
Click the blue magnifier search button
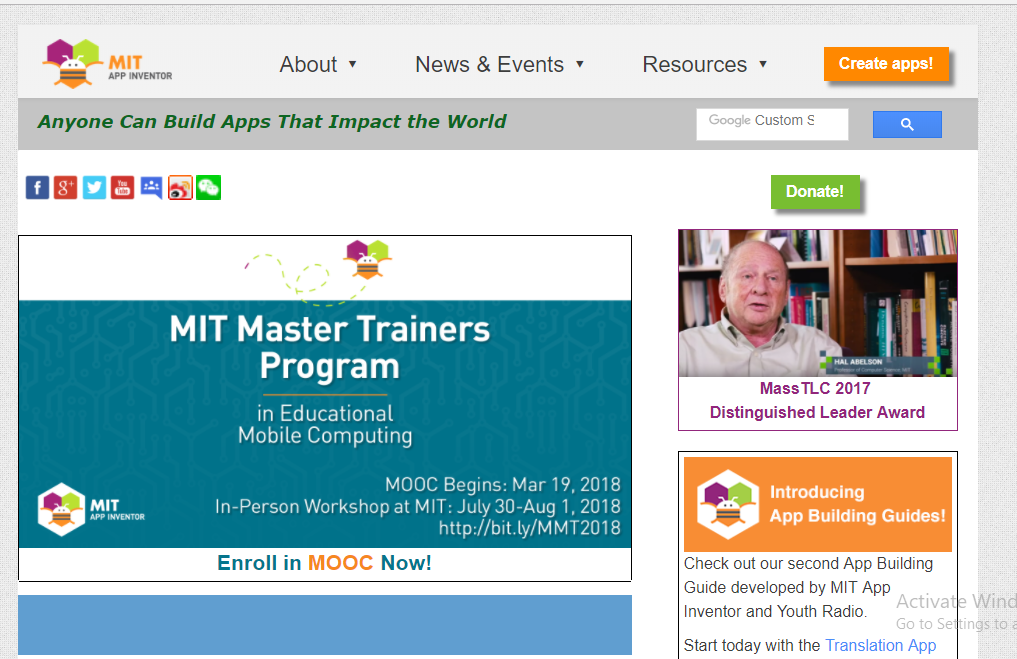[907, 125]
